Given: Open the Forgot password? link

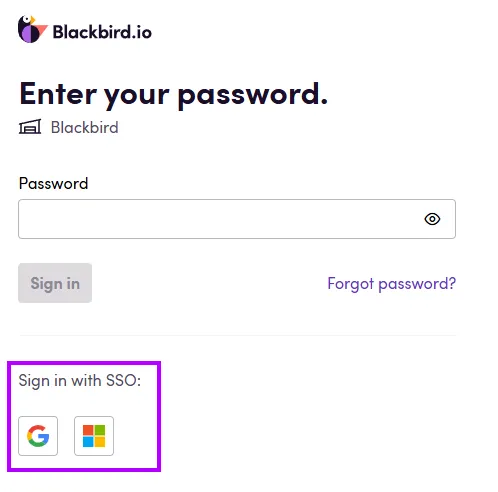Looking at the screenshot, I should (x=392, y=284).
